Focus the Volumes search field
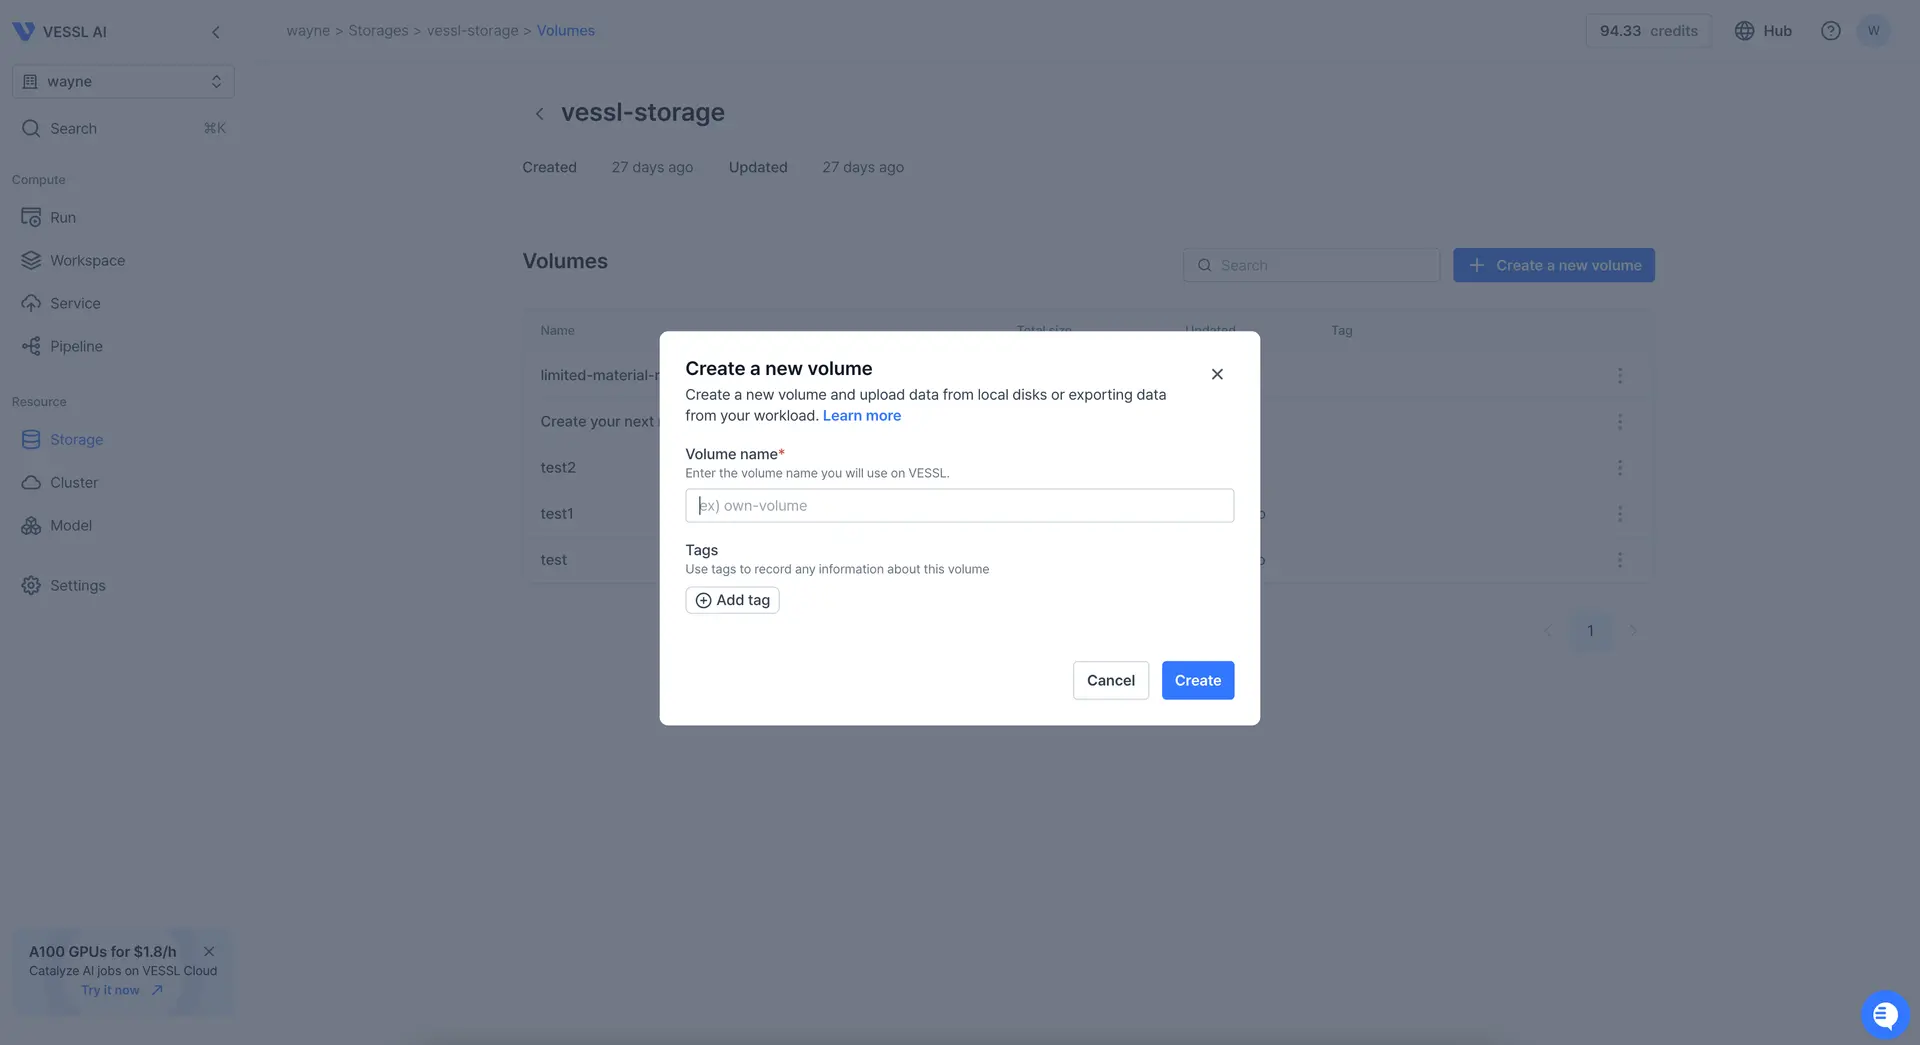Viewport: 1920px width, 1045px height. coord(1311,266)
